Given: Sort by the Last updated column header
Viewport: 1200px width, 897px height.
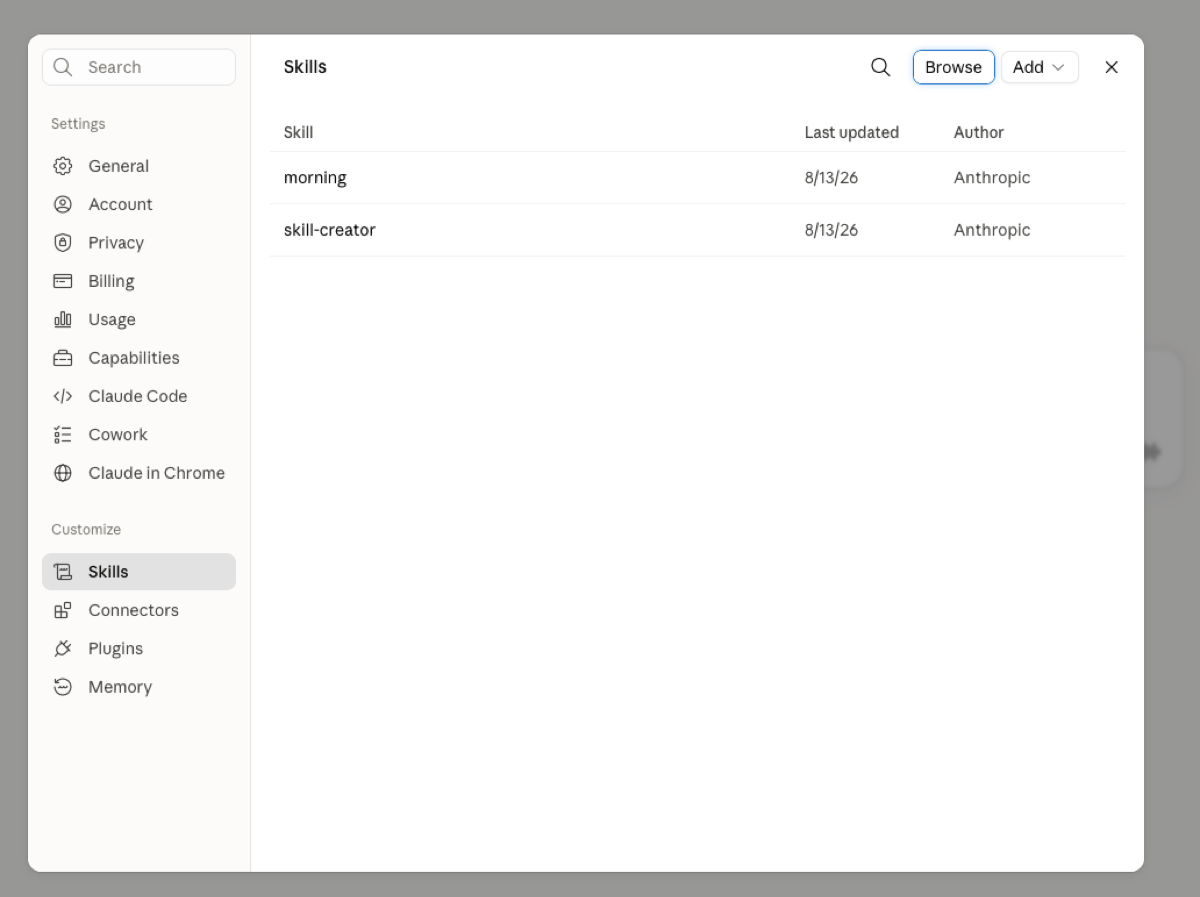Looking at the screenshot, I should [x=851, y=132].
